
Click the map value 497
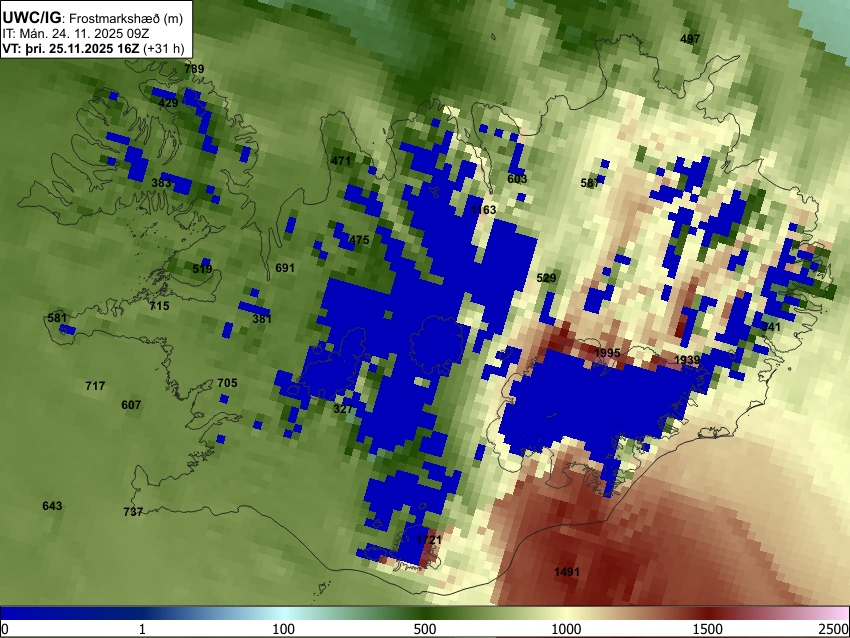[690, 38]
